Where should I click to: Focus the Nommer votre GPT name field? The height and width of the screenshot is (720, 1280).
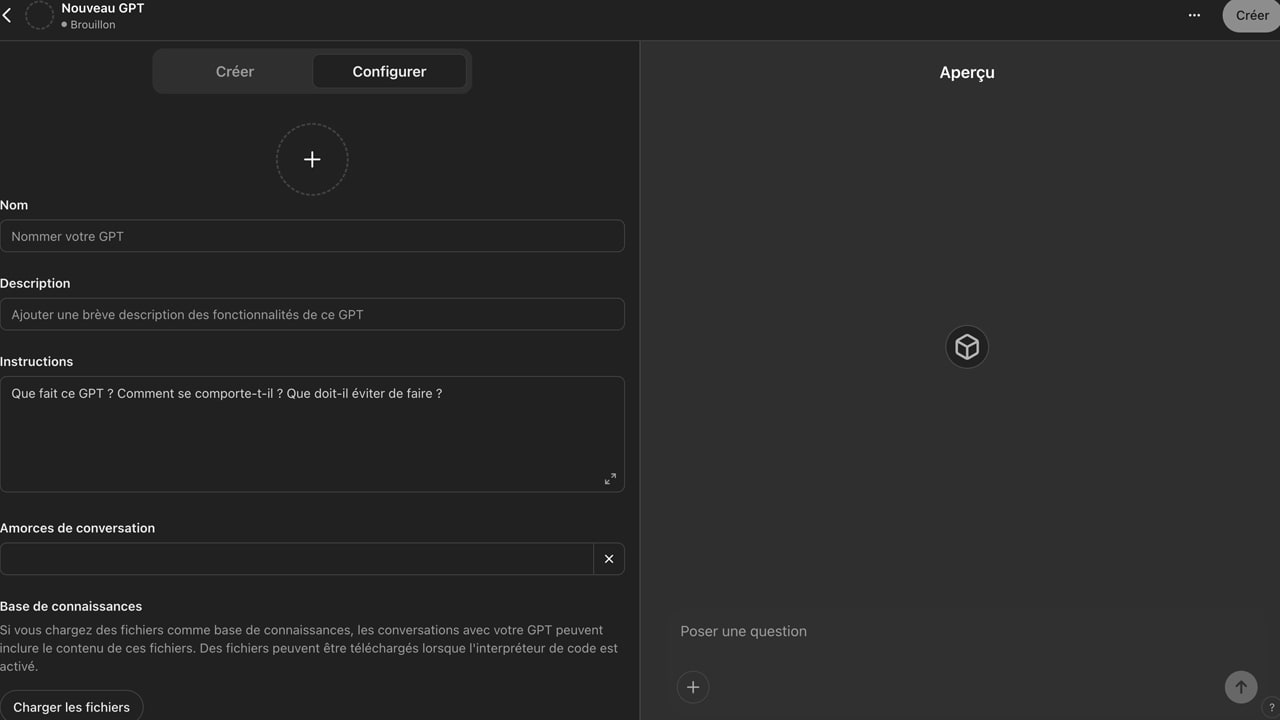pos(312,236)
